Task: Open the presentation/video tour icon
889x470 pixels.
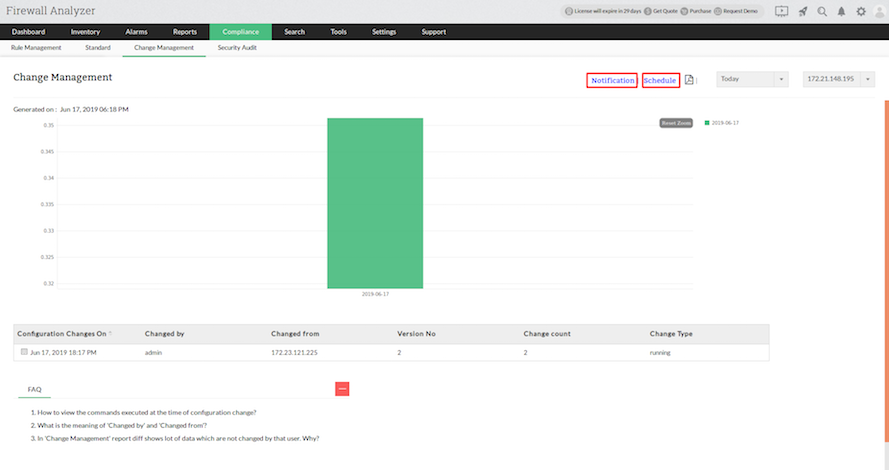Action: (x=781, y=11)
